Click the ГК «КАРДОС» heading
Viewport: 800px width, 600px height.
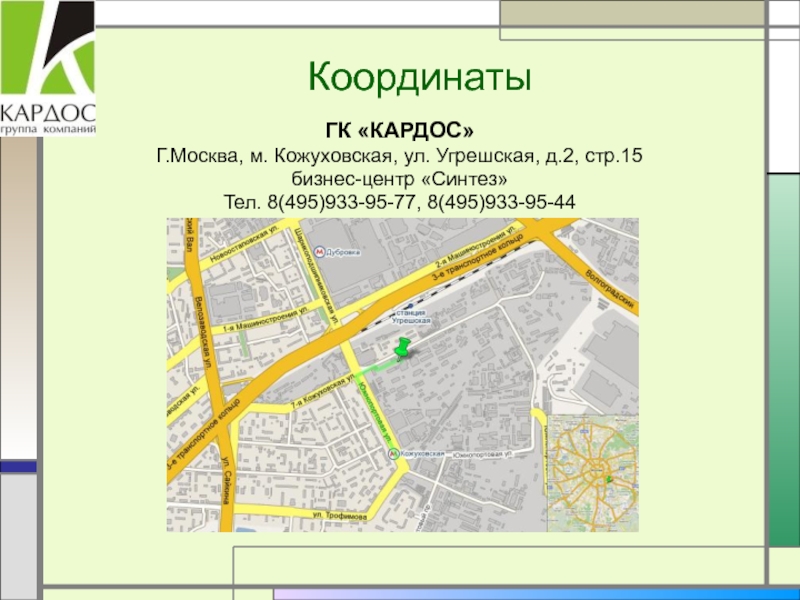(399, 131)
